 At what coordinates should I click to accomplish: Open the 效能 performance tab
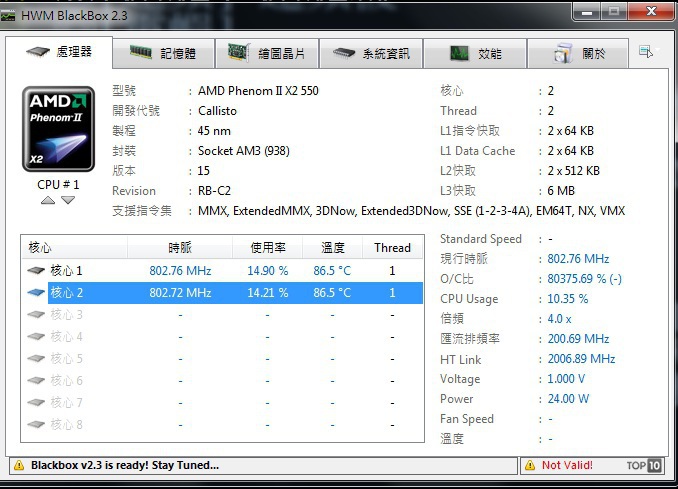click(x=475, y=54)
